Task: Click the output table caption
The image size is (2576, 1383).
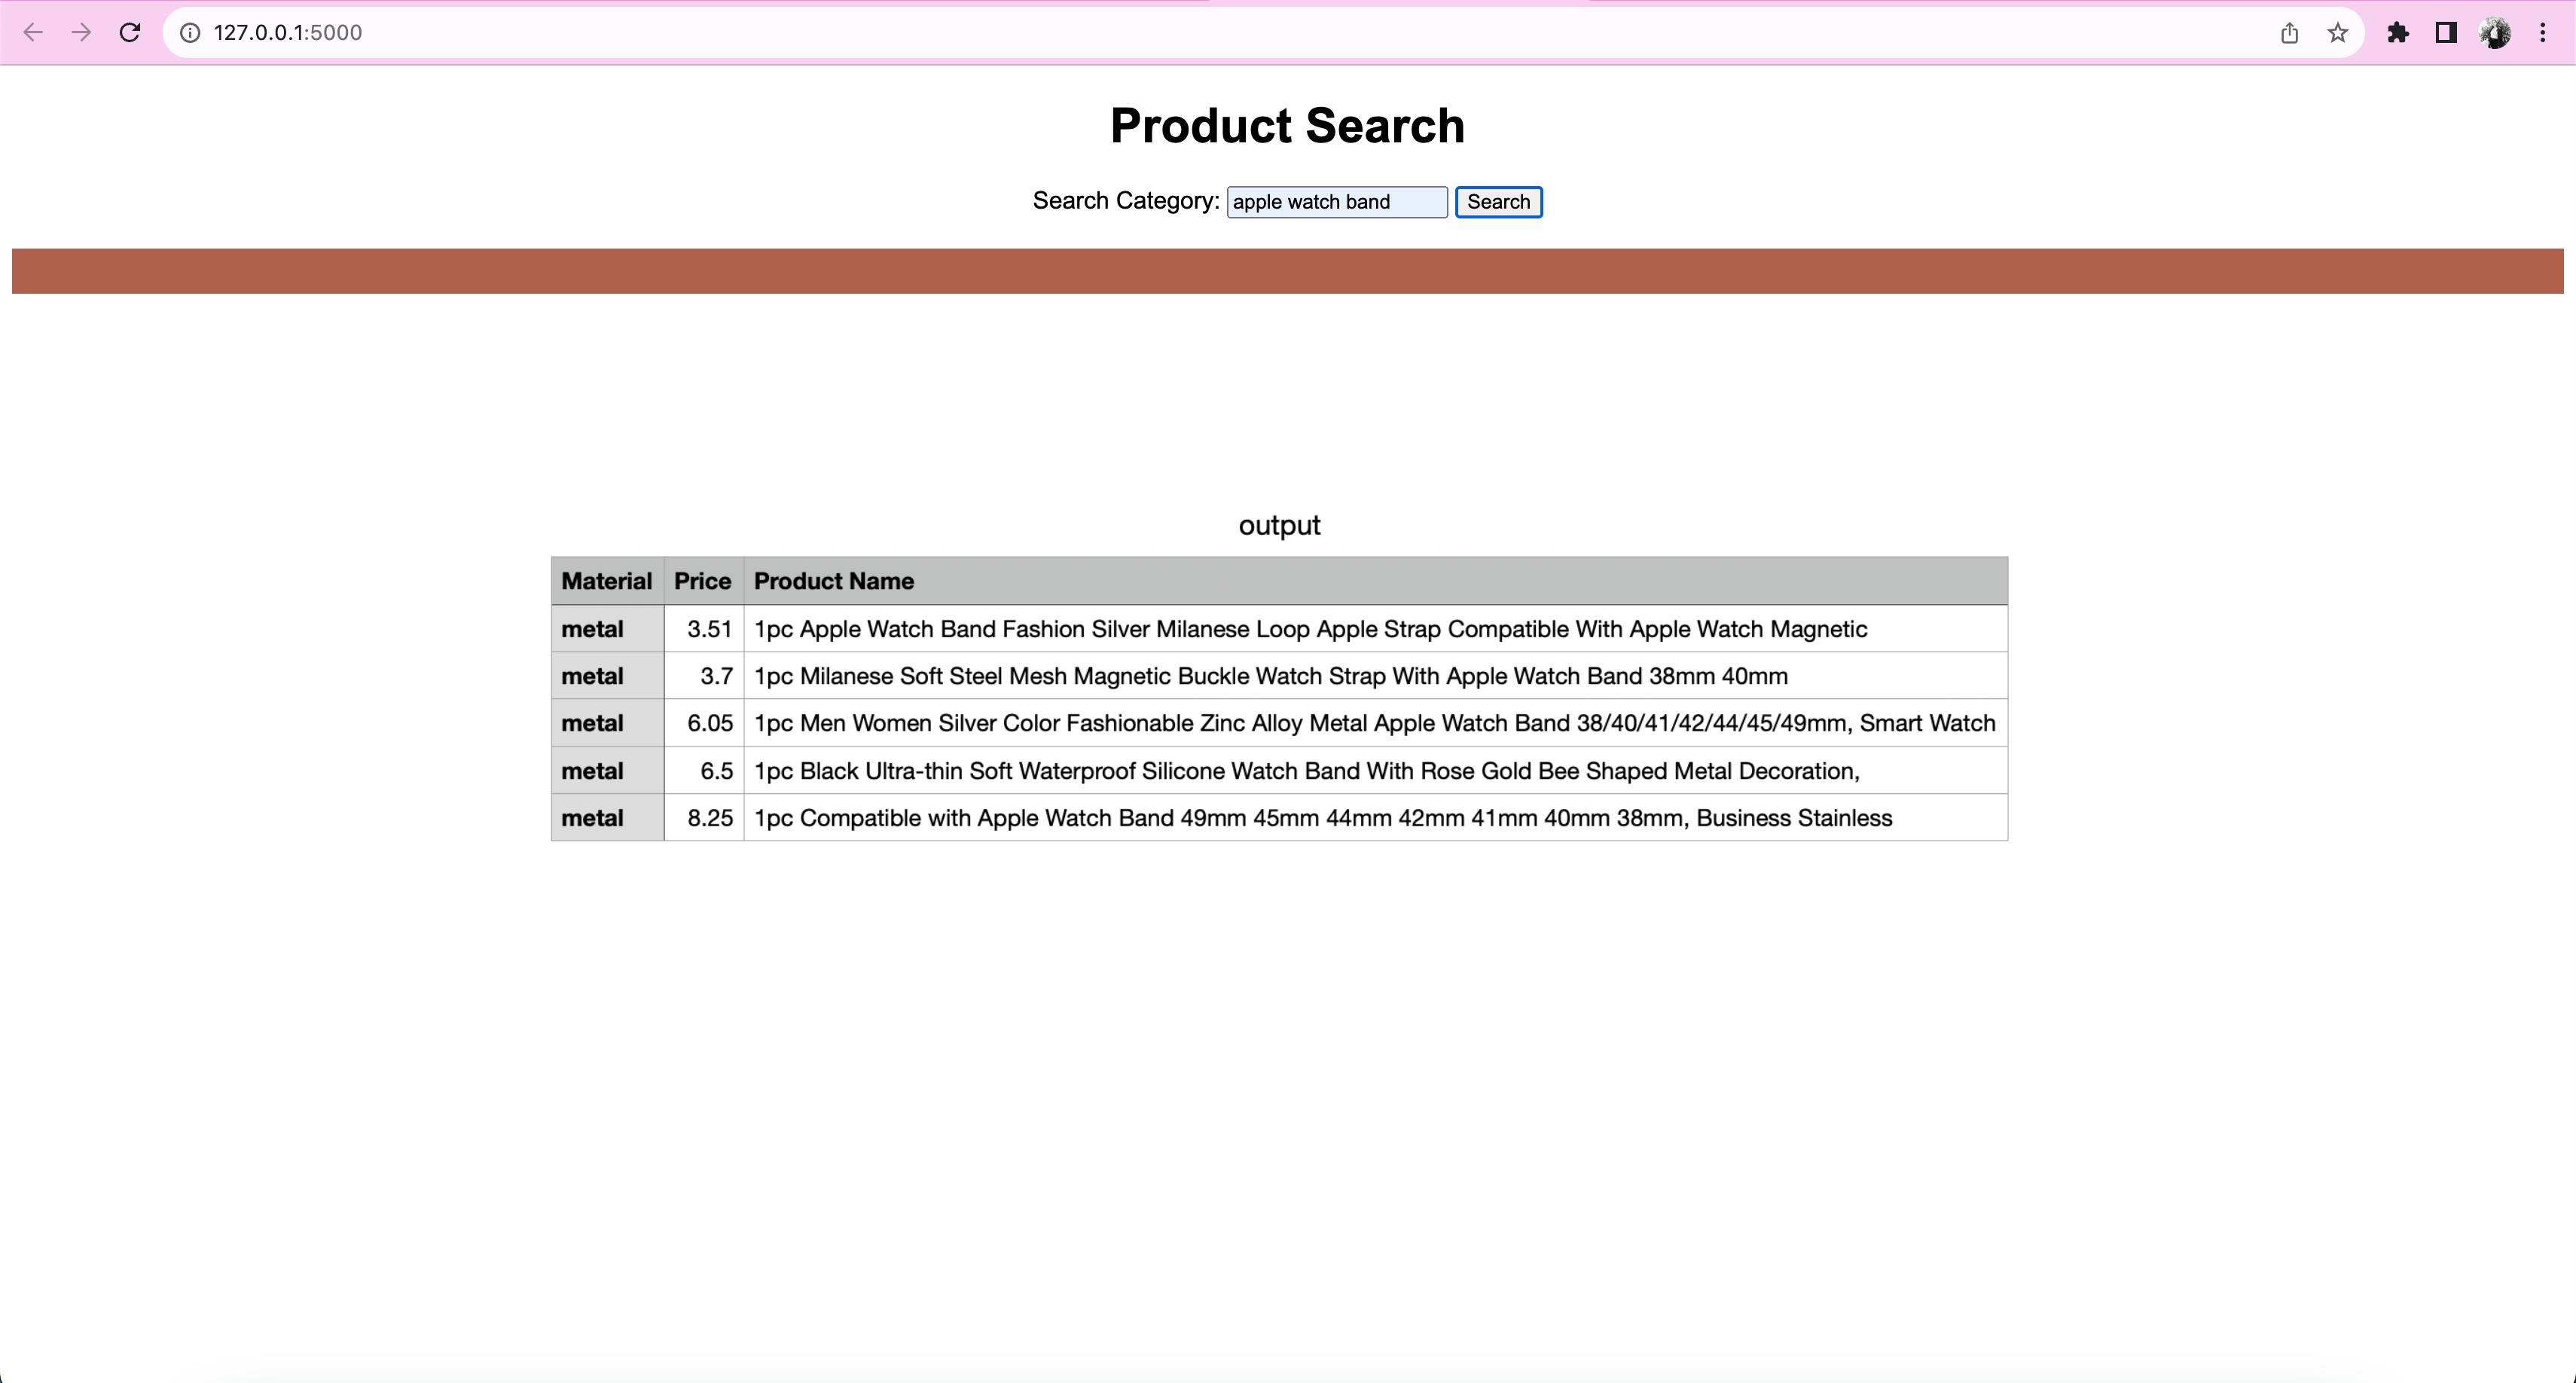Action: pos(1279,524)
